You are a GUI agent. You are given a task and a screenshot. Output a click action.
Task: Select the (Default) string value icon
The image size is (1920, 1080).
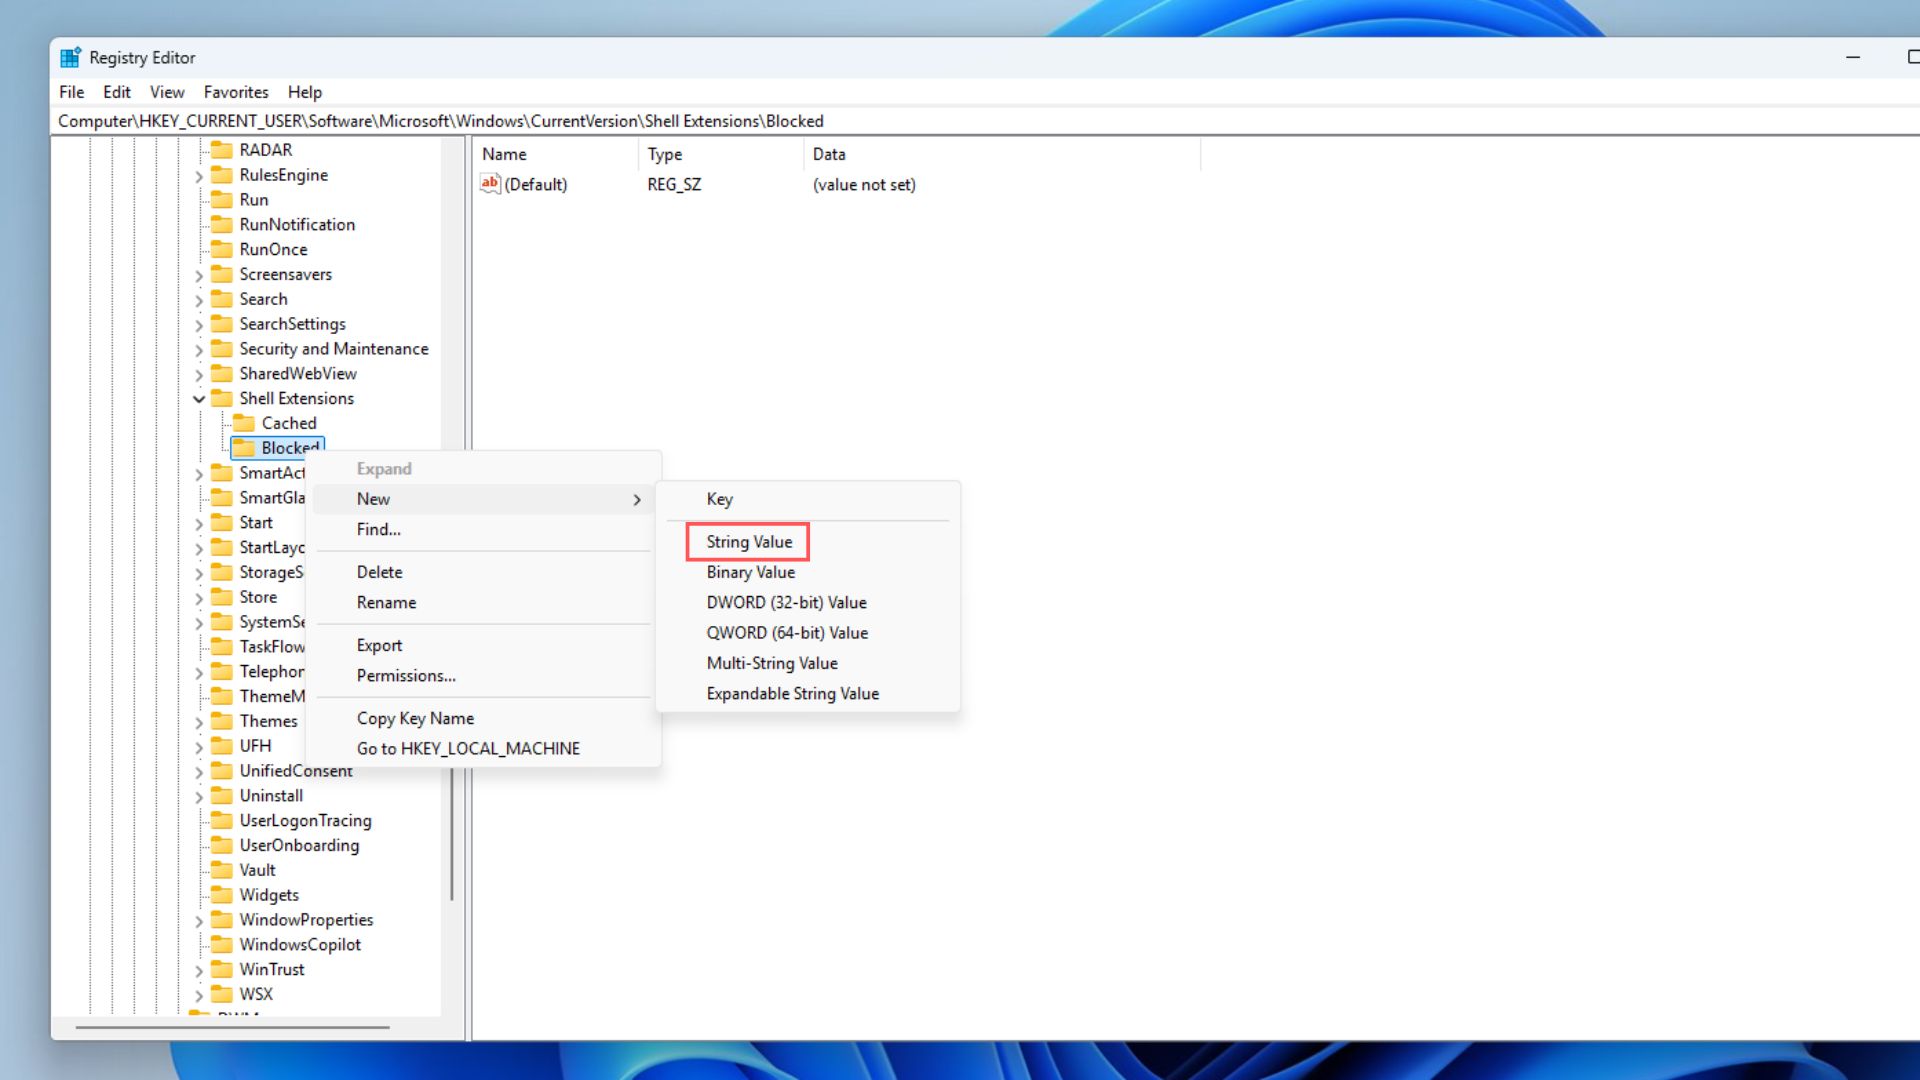490,184
